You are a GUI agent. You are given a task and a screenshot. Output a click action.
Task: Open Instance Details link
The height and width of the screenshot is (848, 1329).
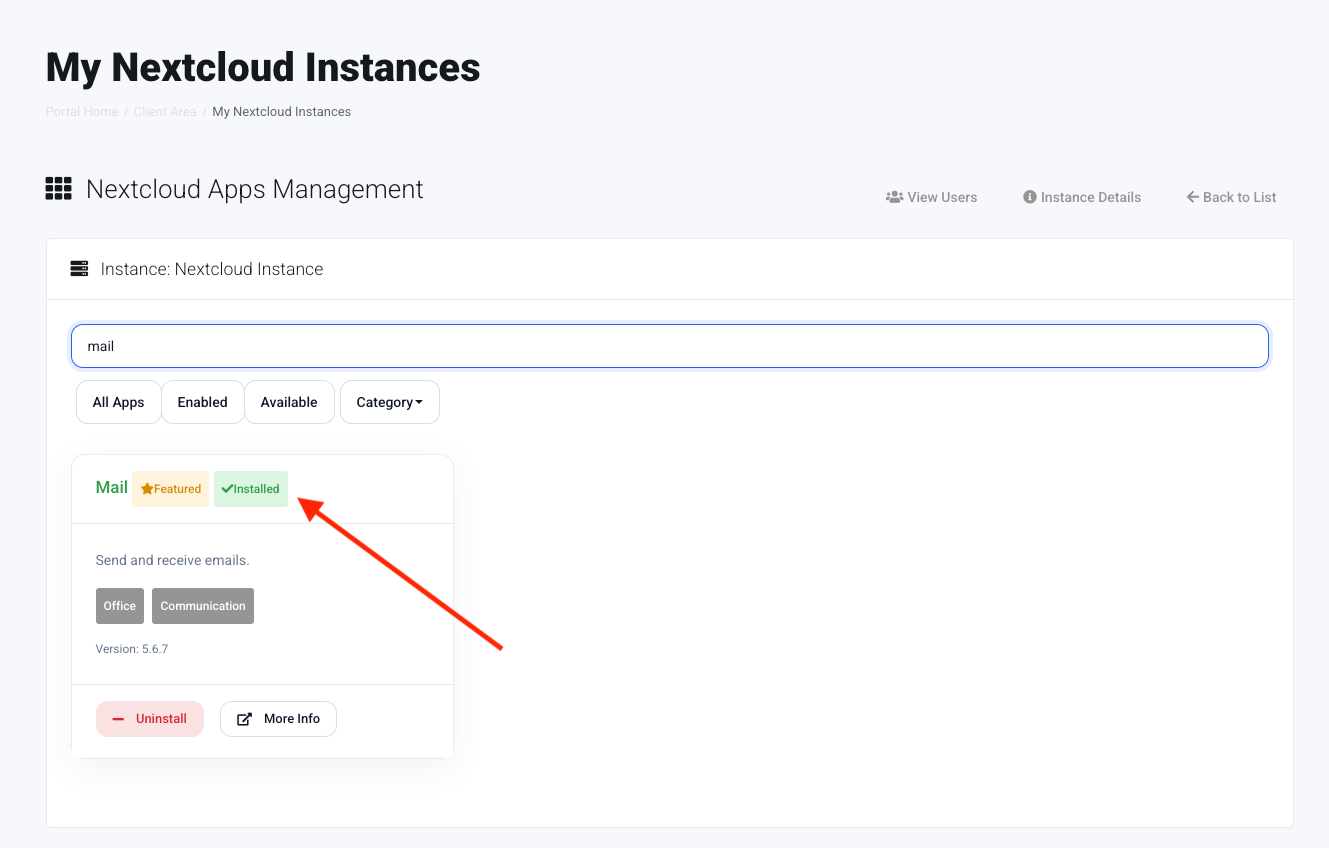click(1082, 197)
